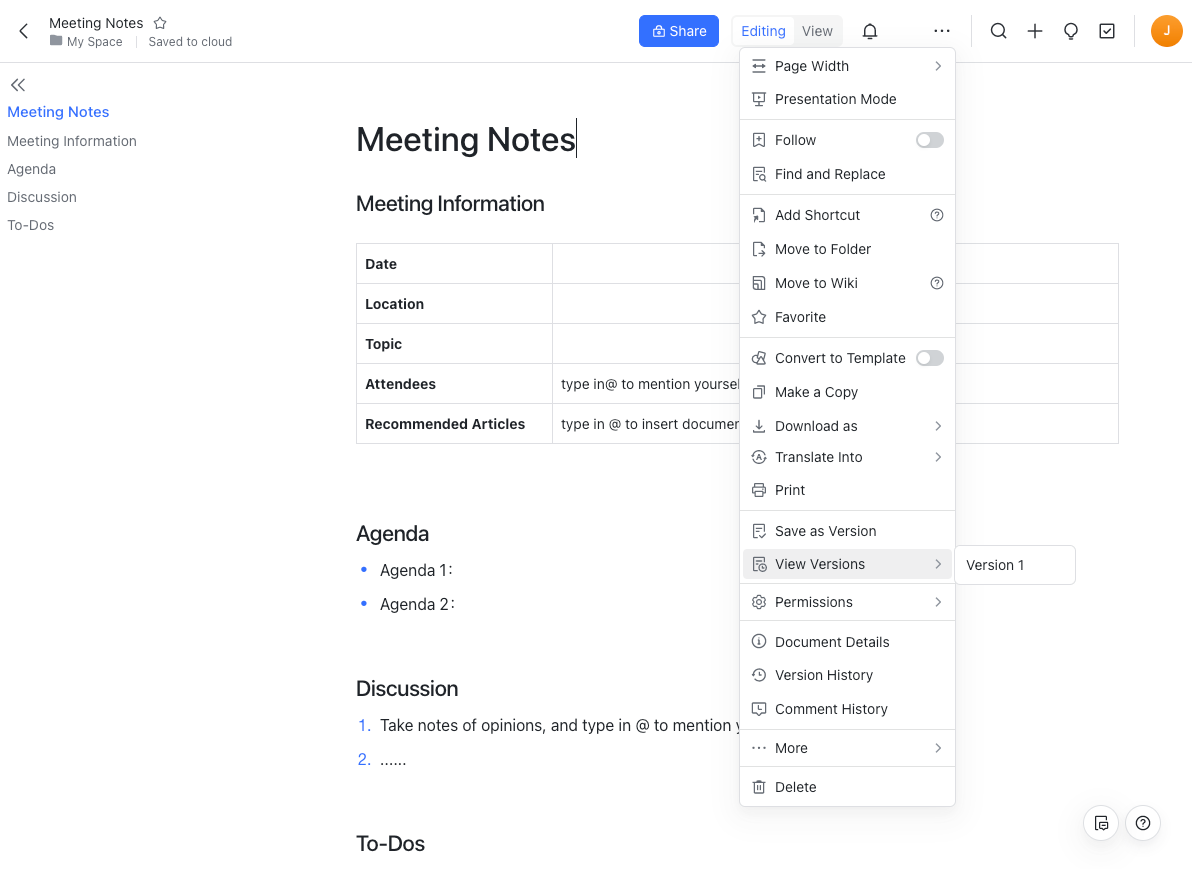The width and height of the screenshot is (1192, 869).
Task: Open the tasks checkbox icon in top bar
Action: (1107, 31)
